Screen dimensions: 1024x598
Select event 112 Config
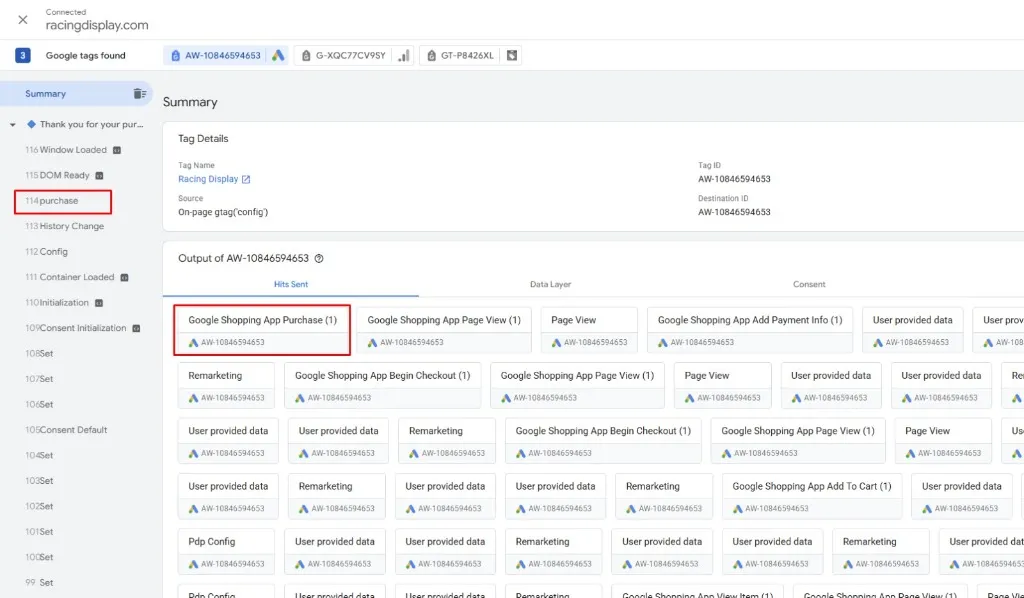[x=46, y=251]
